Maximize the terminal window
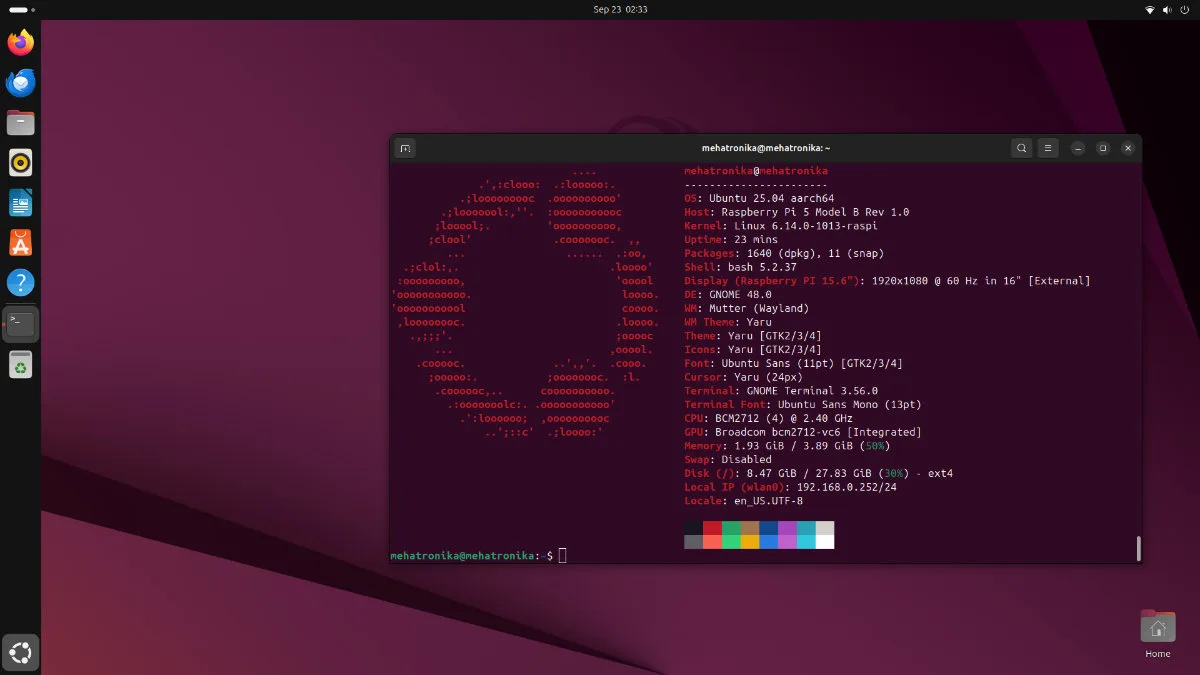1200x675 pixels. (1103, 148)
